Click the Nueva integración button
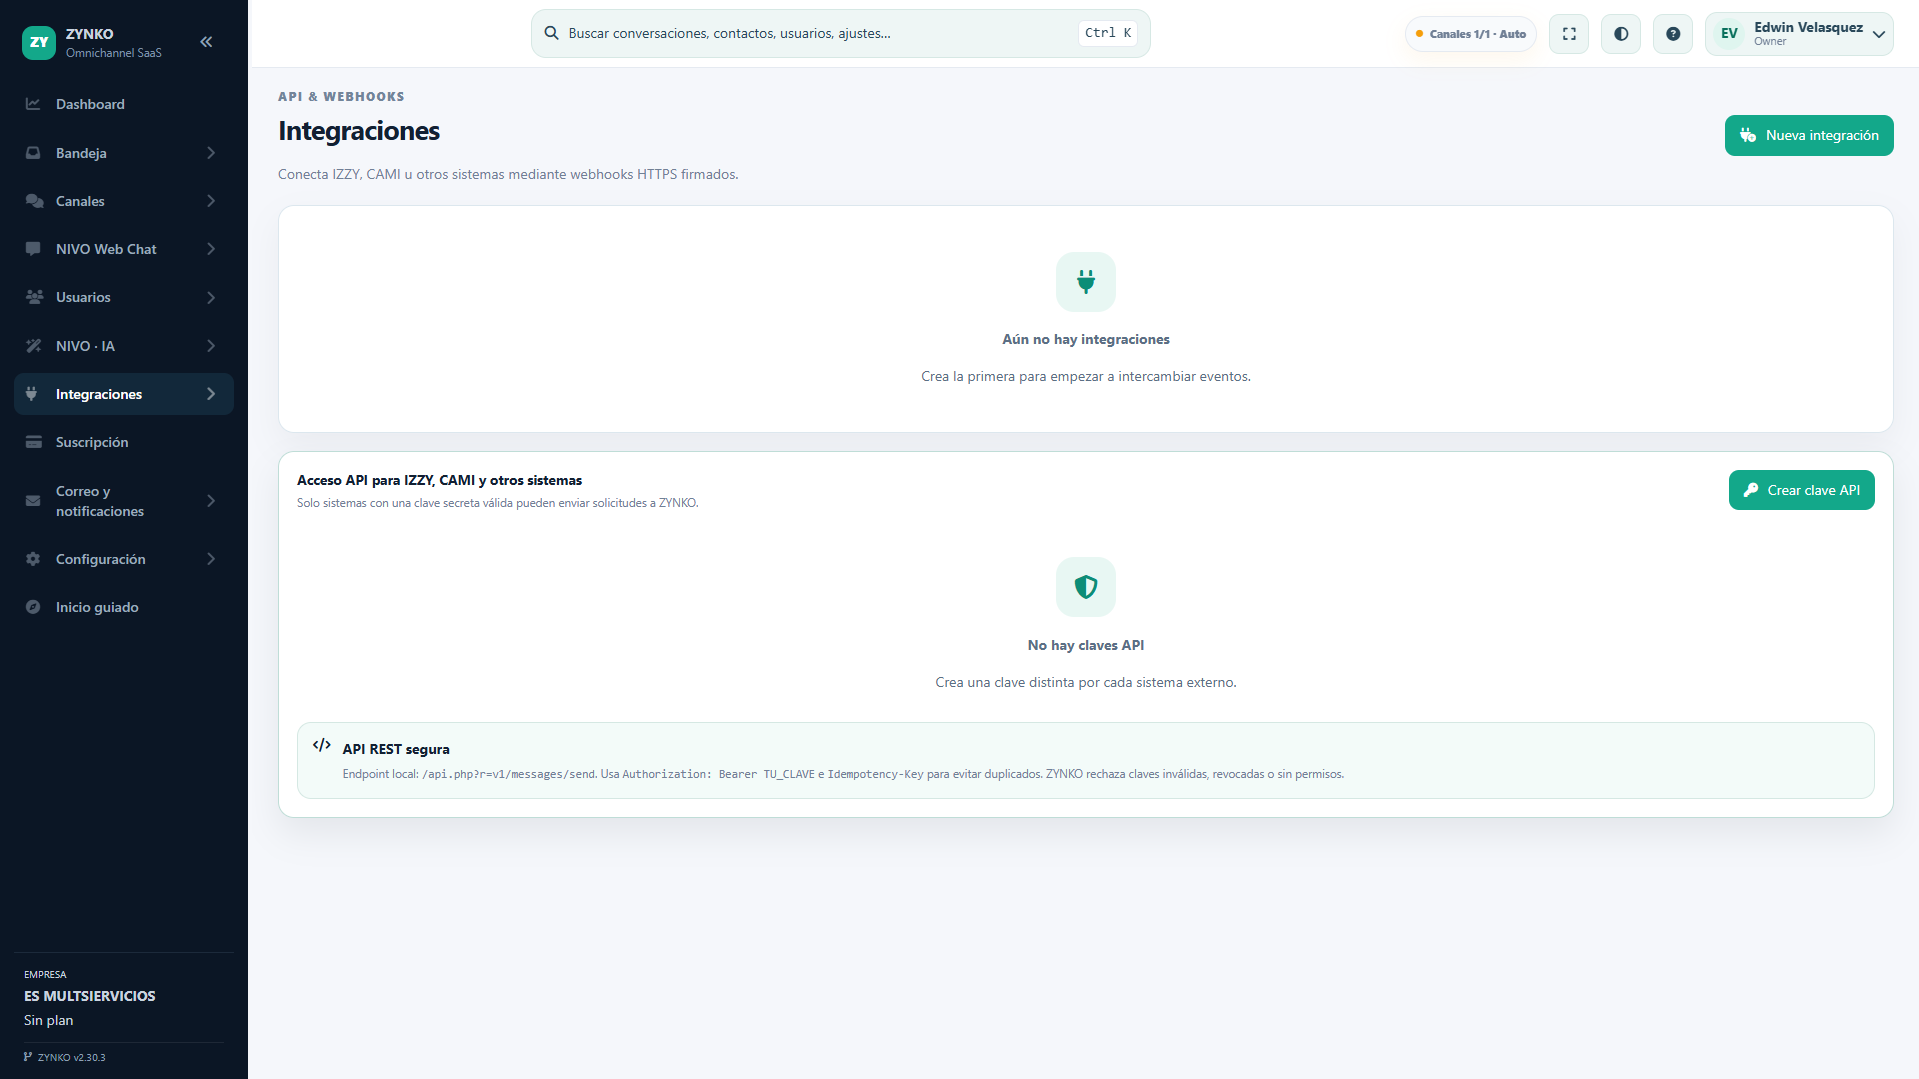 click(1809, 135)
